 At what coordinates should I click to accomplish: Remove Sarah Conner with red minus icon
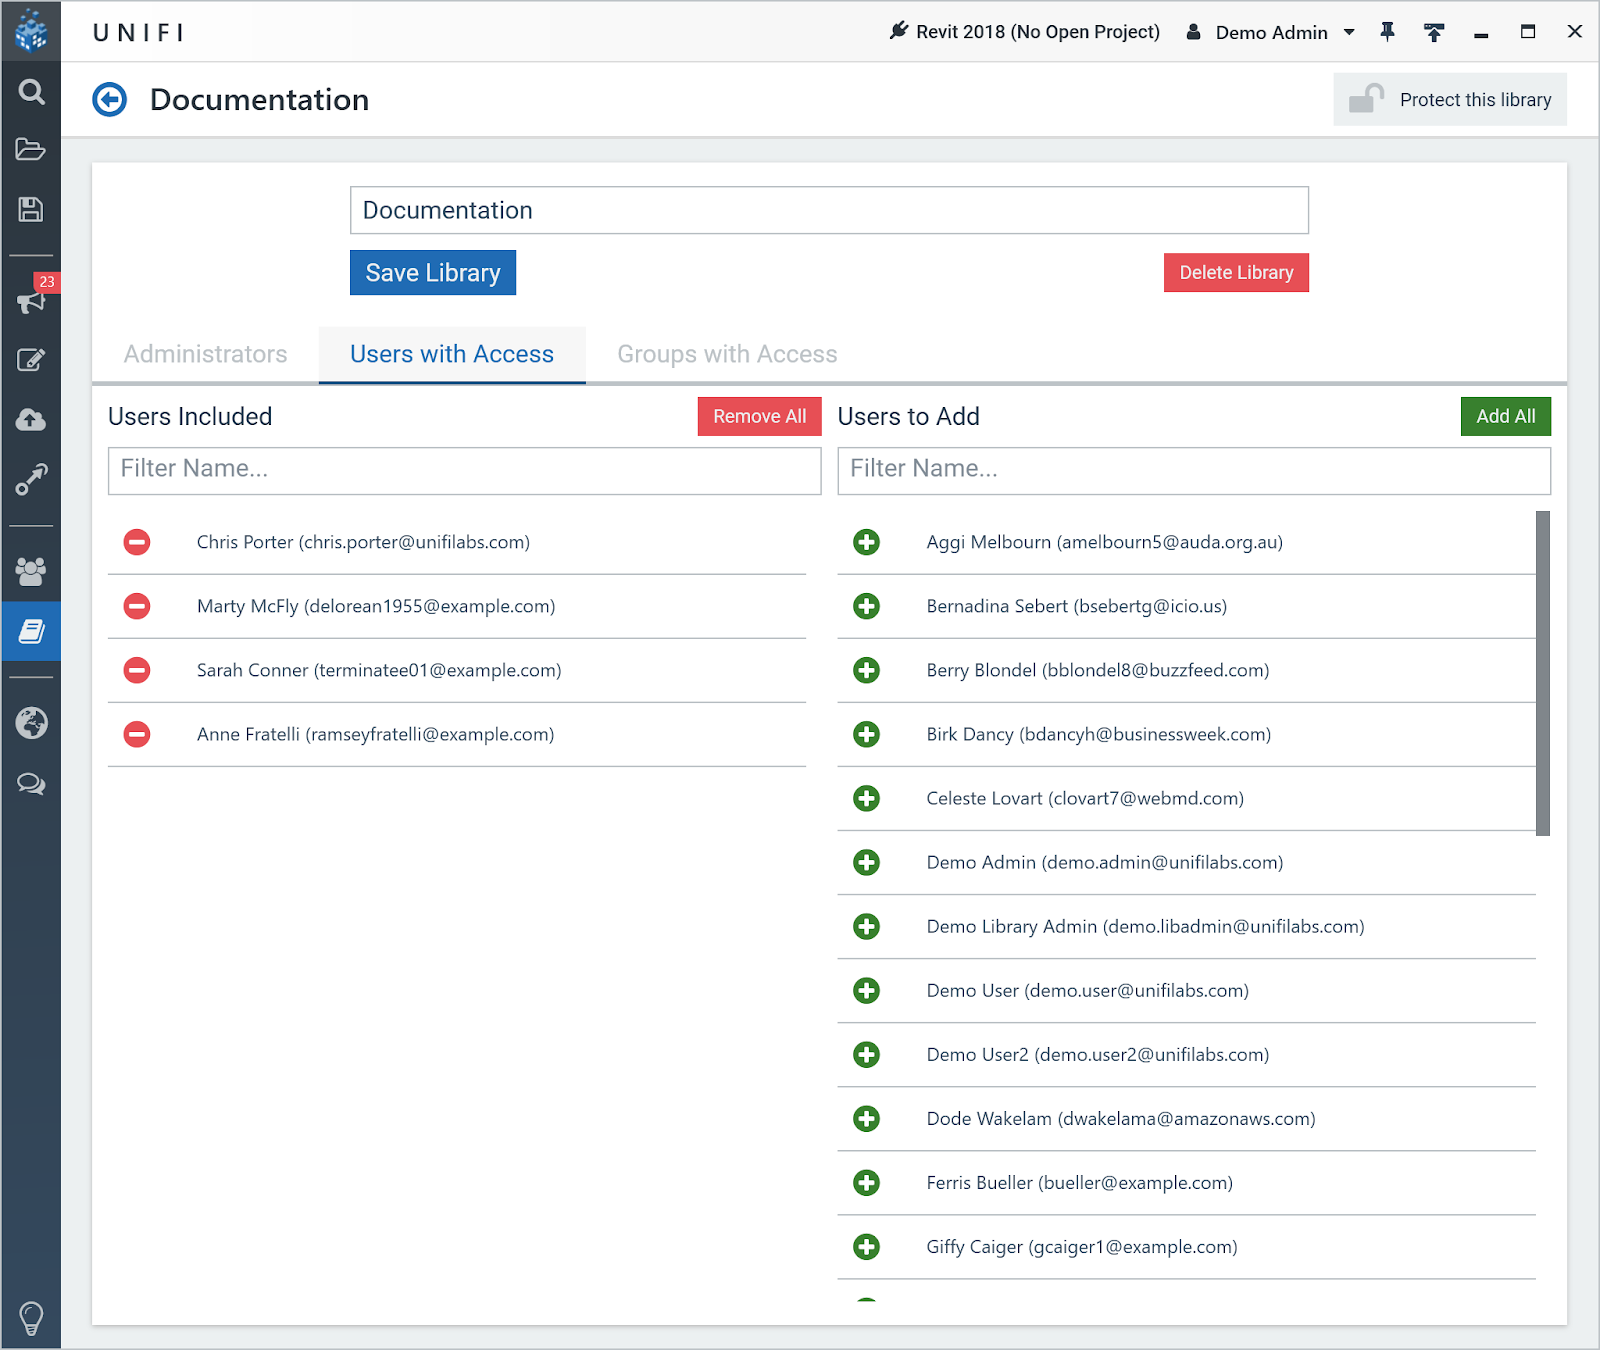pyautogui.click(x=137, y=670)
